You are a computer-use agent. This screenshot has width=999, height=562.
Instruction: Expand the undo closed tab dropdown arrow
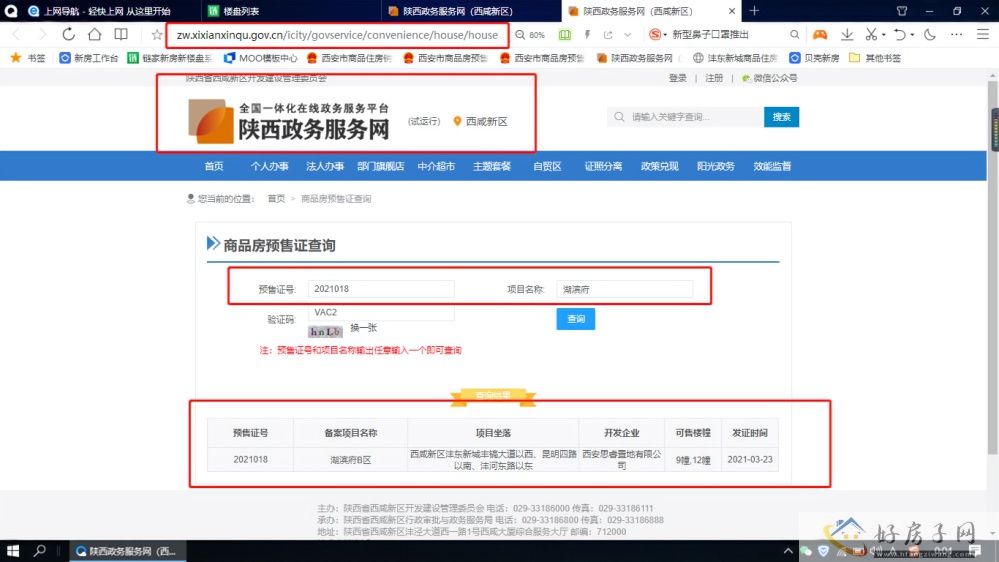912,35
